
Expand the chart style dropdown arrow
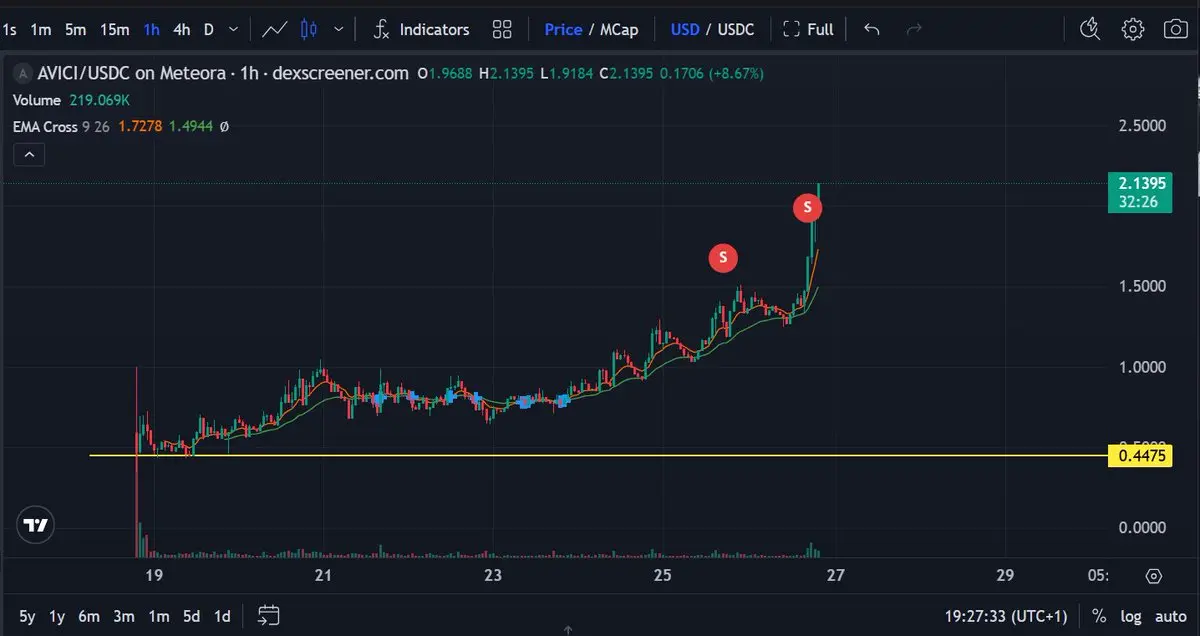pos(339,30)
